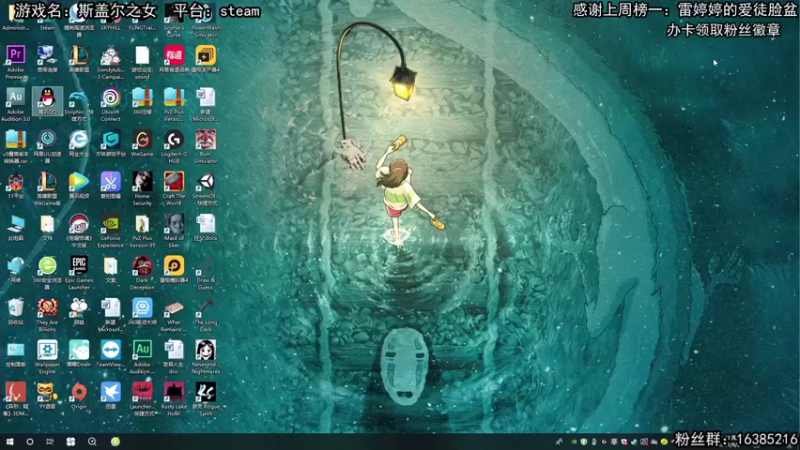Open the Adobe Premiere desktop shortcut
This screenshot has height=450, width=800.
pyautogui.click(x=16, y=62)
